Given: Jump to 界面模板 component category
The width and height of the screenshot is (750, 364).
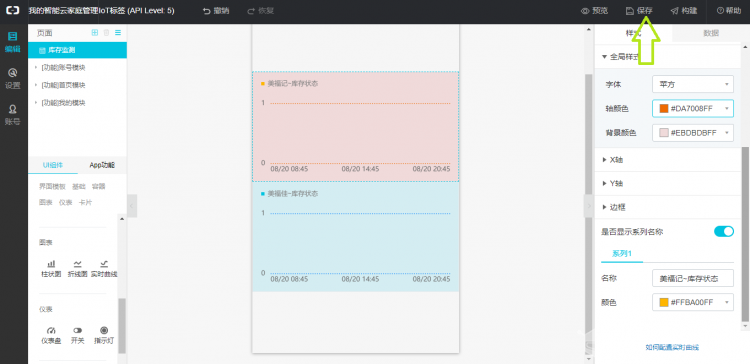Looking at the screenshot, I should pyautogui.click(x=53, y=186).
